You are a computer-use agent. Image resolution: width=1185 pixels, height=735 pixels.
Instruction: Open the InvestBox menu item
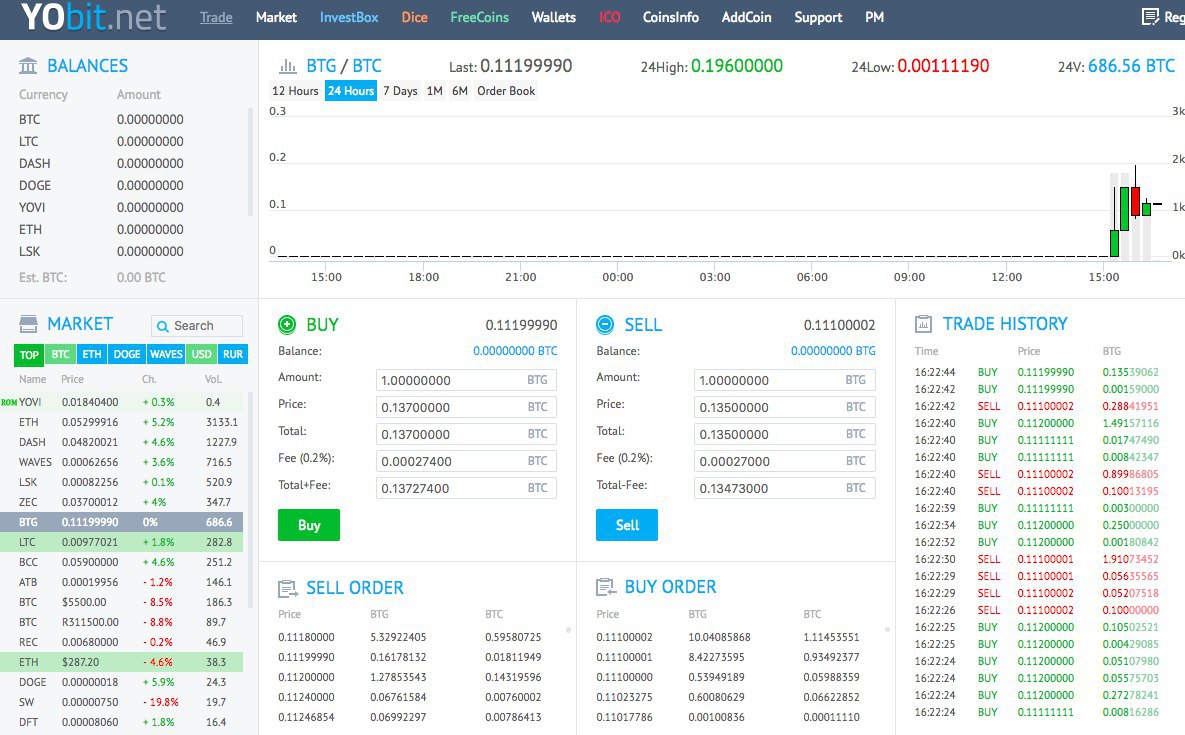click(349, 17)
